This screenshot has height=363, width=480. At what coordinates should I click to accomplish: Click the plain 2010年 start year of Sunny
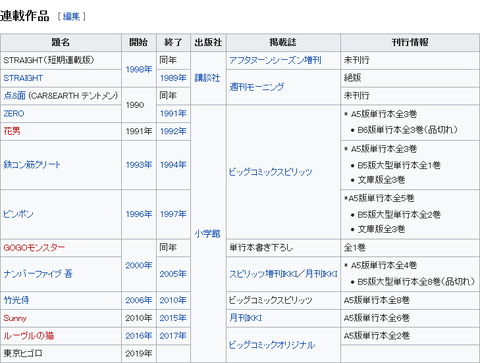(139, 318)
